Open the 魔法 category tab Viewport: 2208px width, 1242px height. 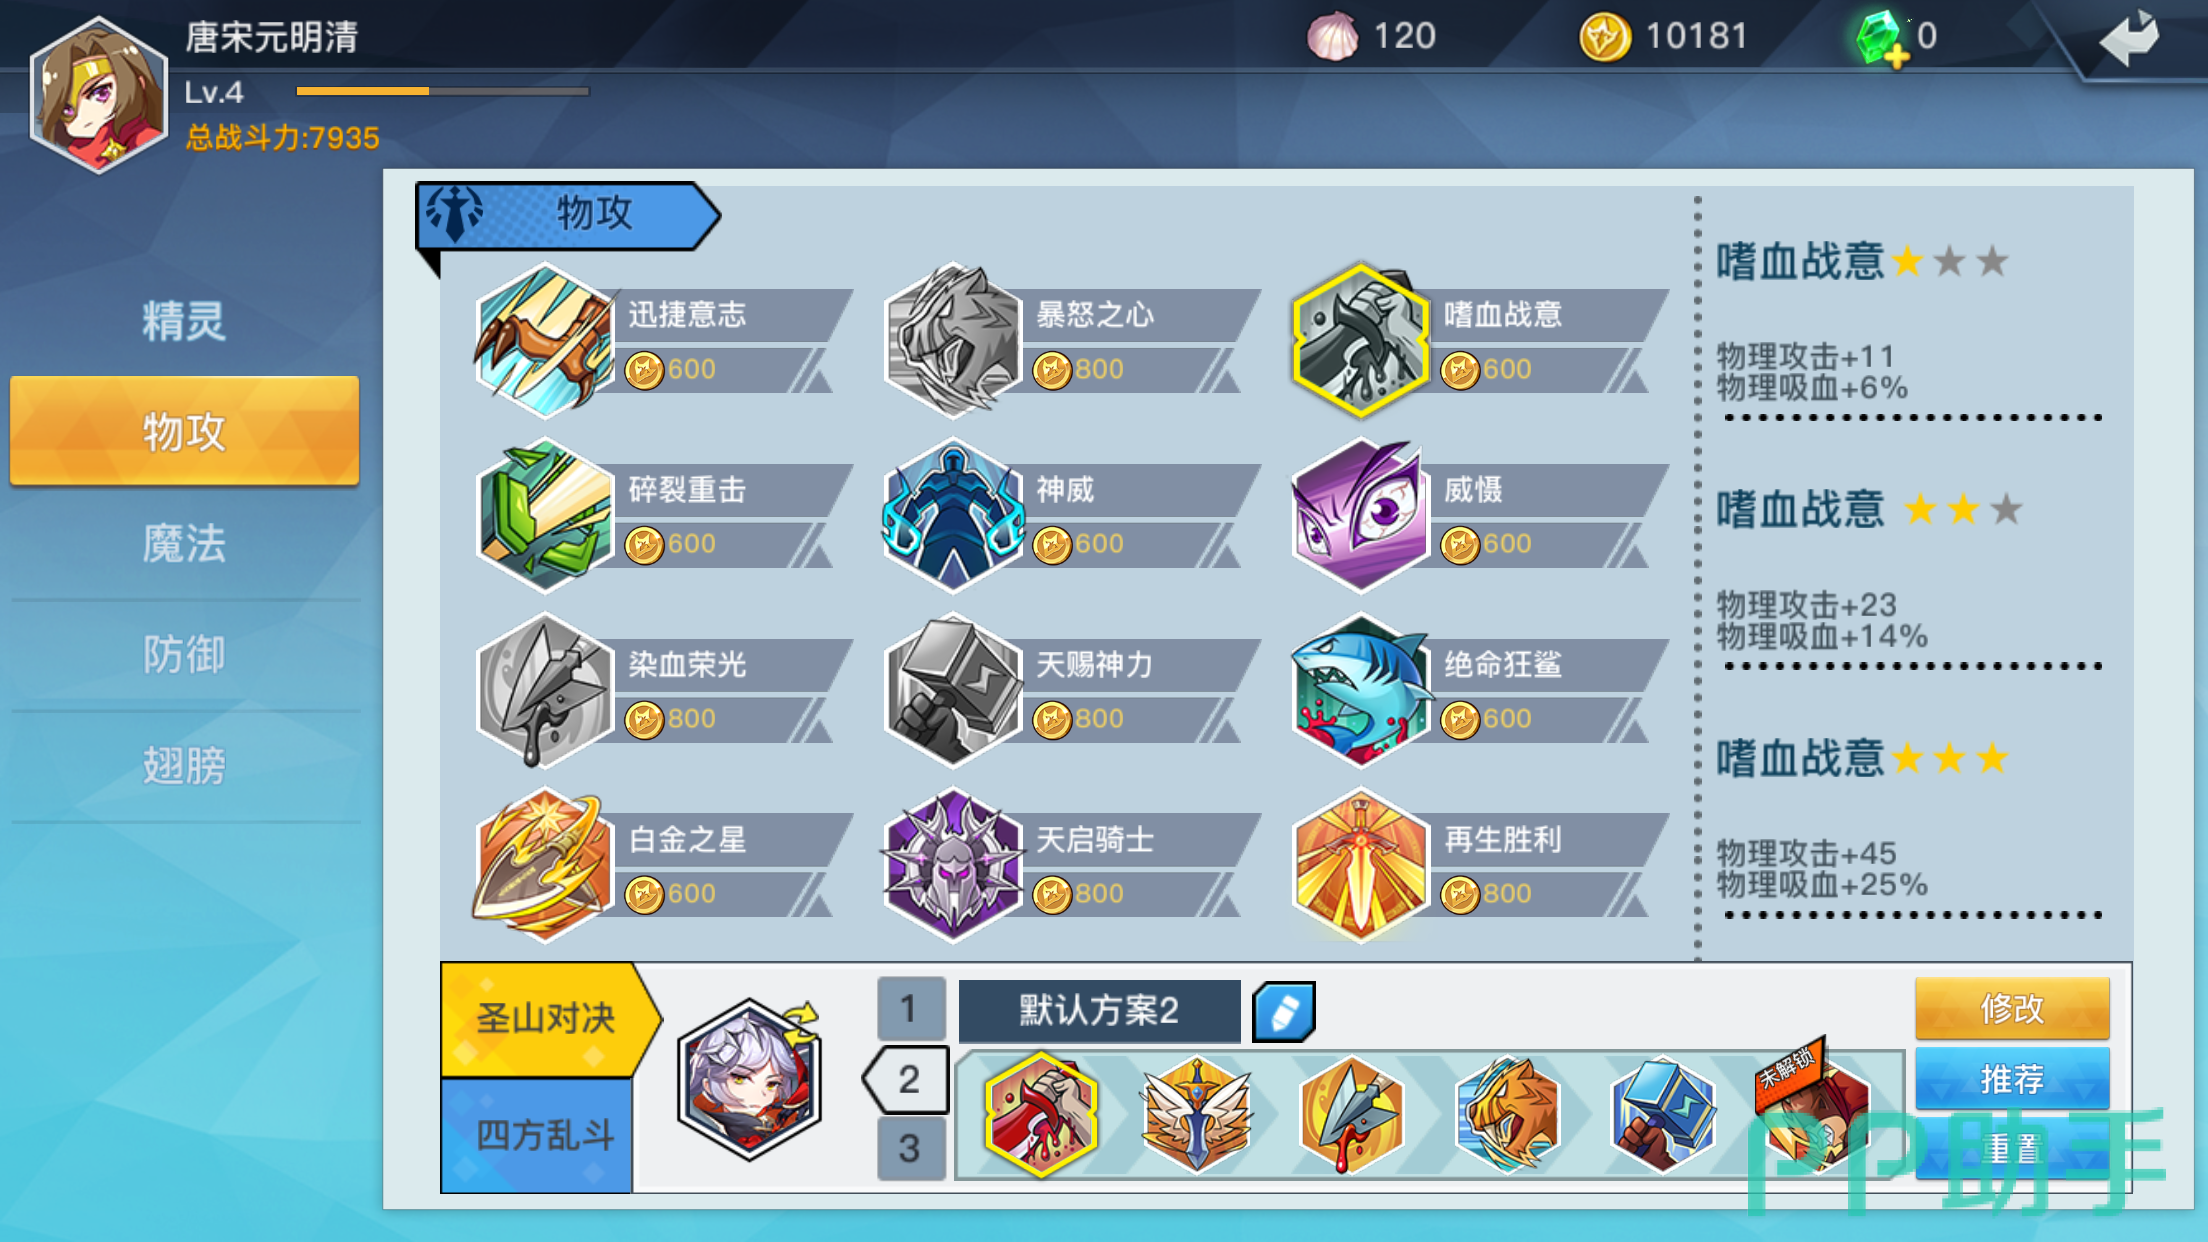click(x=184, y=544)
